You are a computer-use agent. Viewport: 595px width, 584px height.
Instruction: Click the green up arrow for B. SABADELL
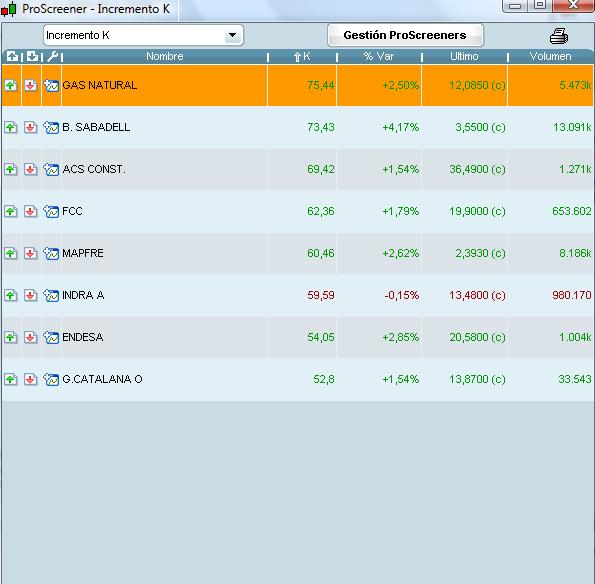pyautogui.click(x=11, y=127)
